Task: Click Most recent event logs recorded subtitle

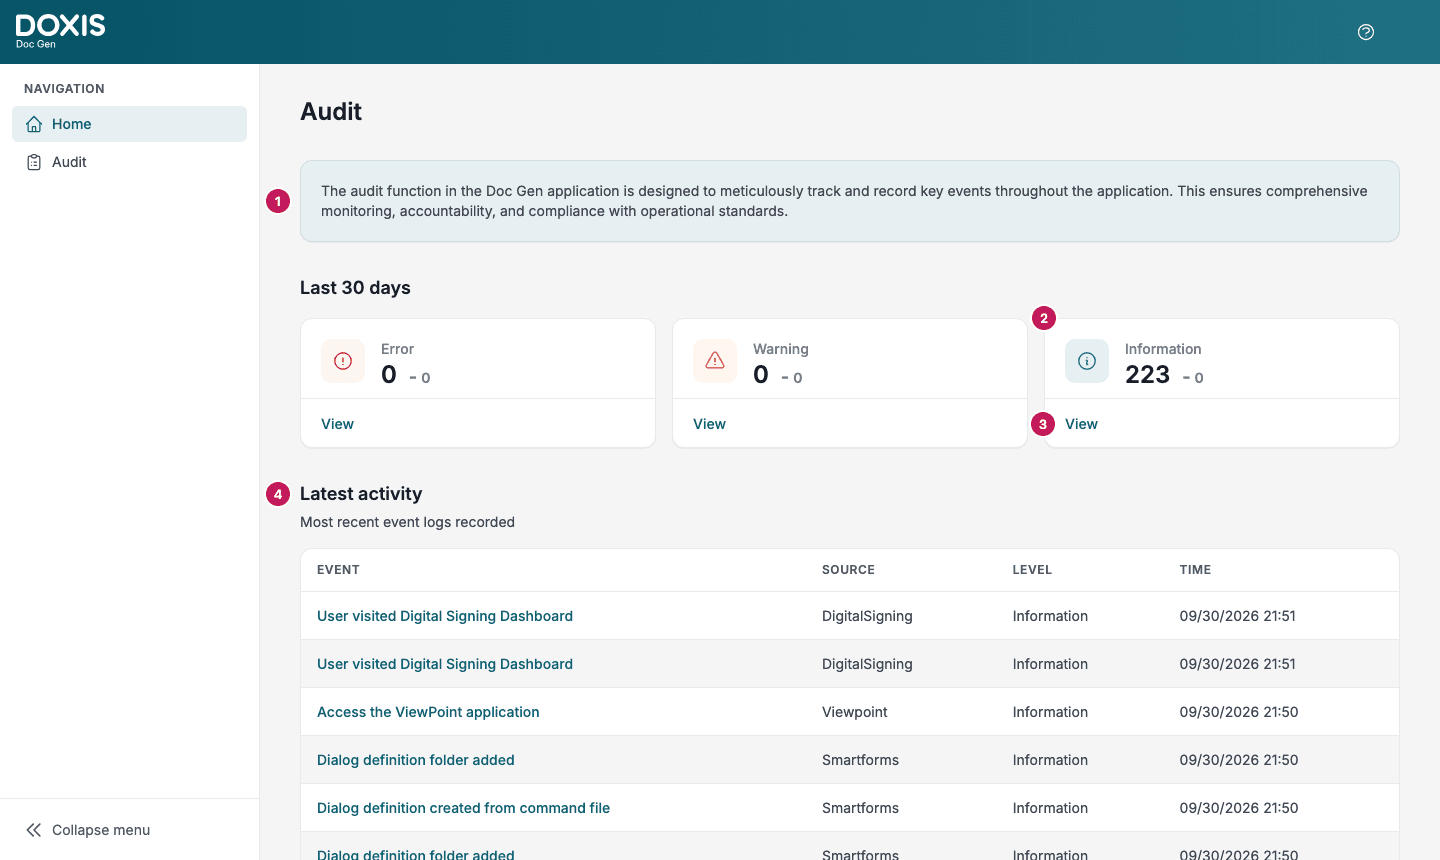Action: point(407,522)
